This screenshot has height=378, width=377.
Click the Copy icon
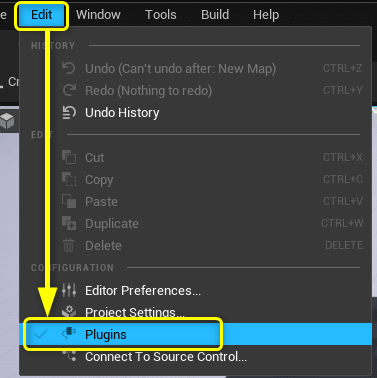tap(69, 179)
